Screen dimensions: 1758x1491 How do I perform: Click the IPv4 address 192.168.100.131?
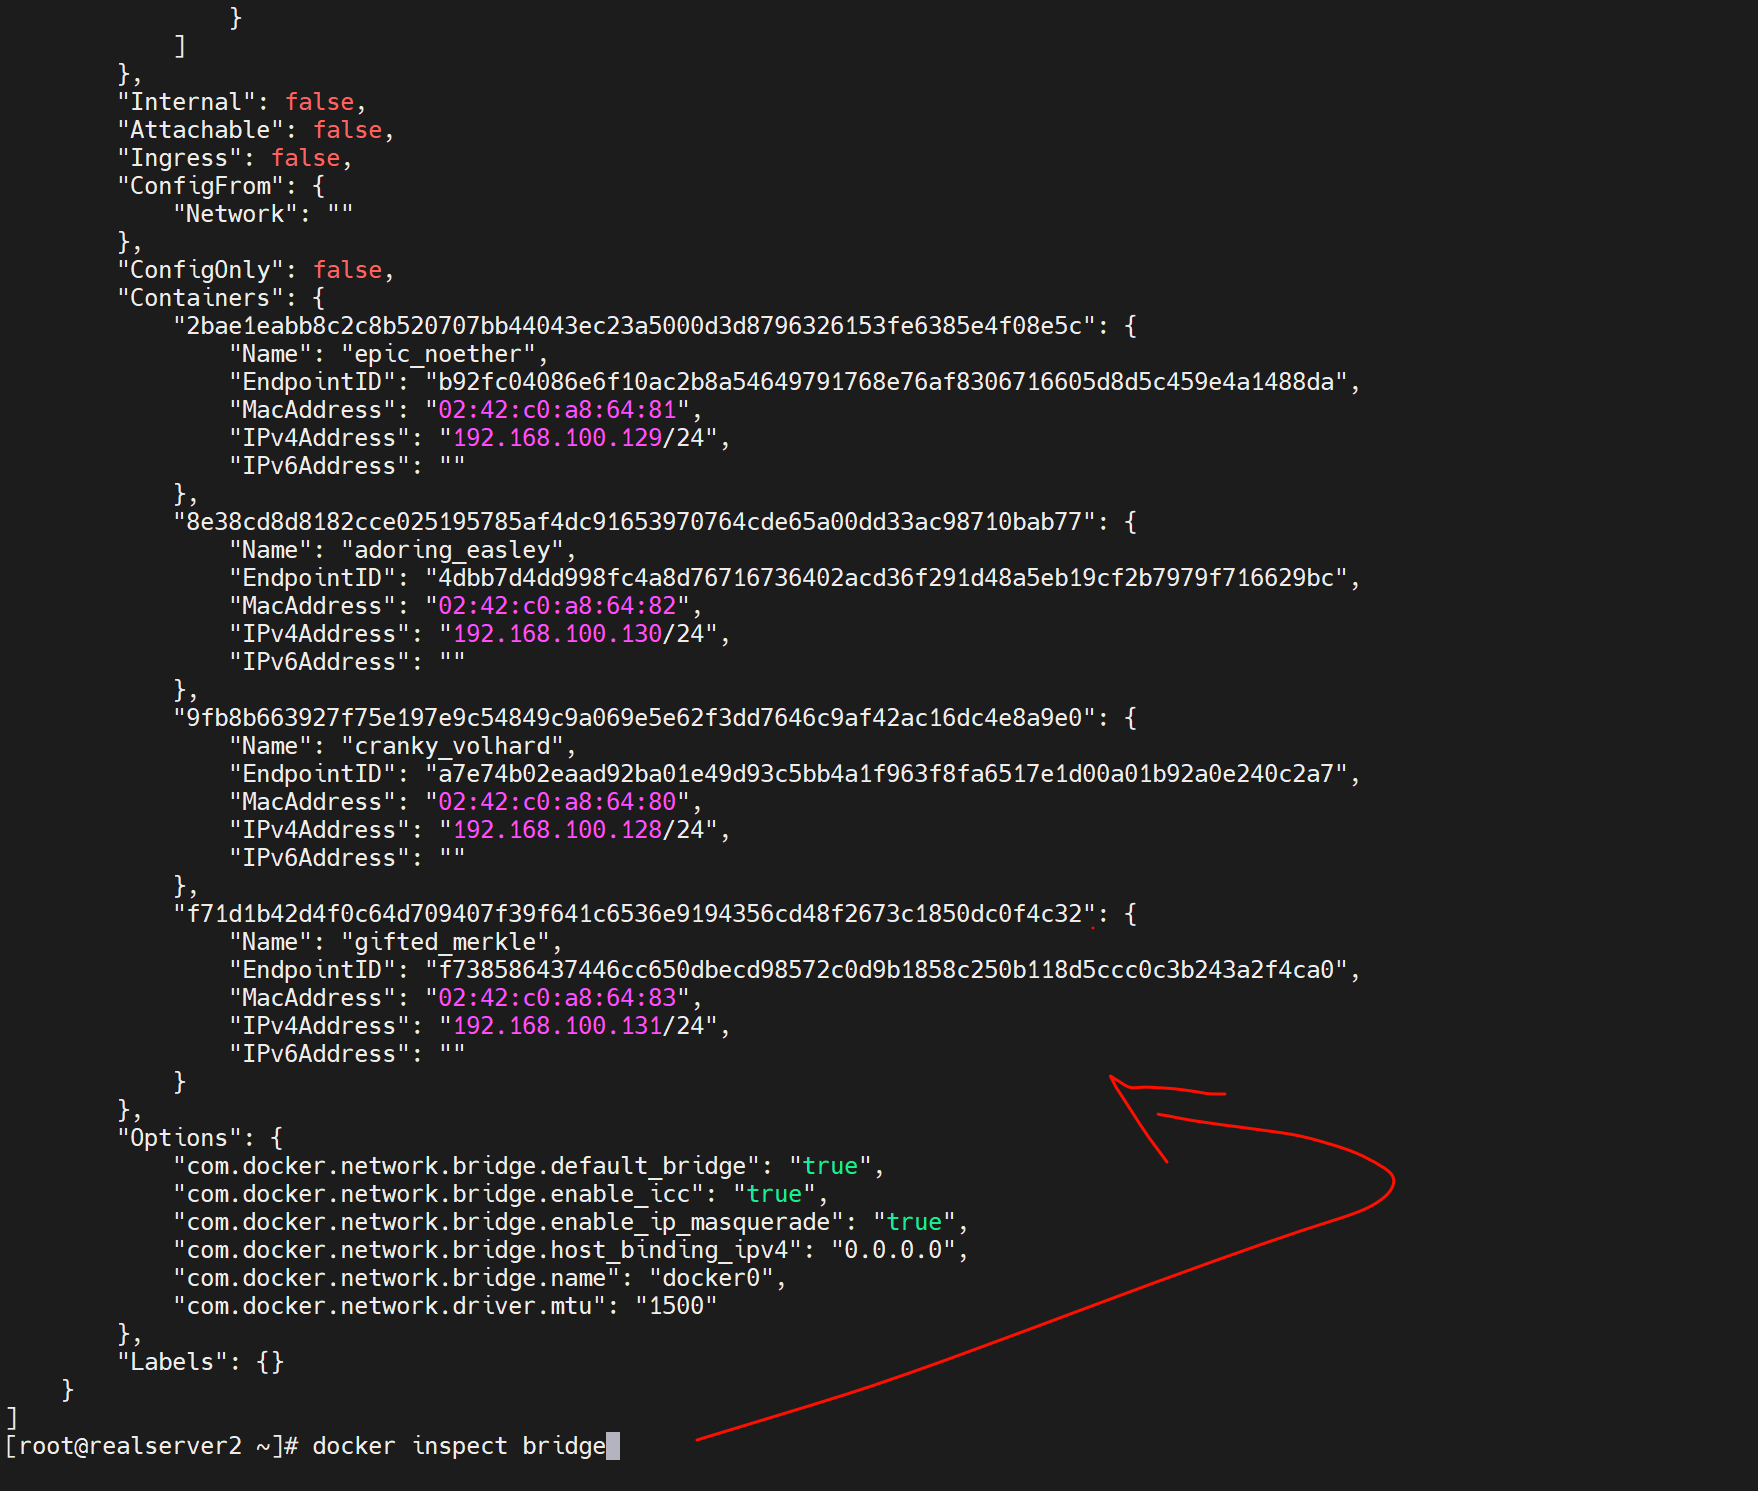[557, 1026]
